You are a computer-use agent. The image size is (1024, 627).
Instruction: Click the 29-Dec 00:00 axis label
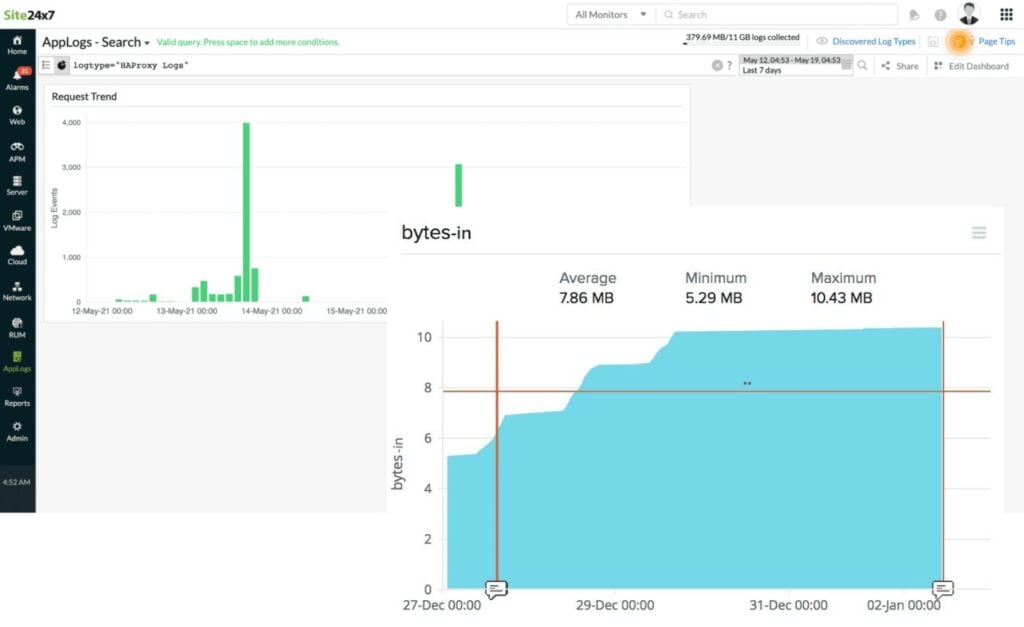point(615,605)
